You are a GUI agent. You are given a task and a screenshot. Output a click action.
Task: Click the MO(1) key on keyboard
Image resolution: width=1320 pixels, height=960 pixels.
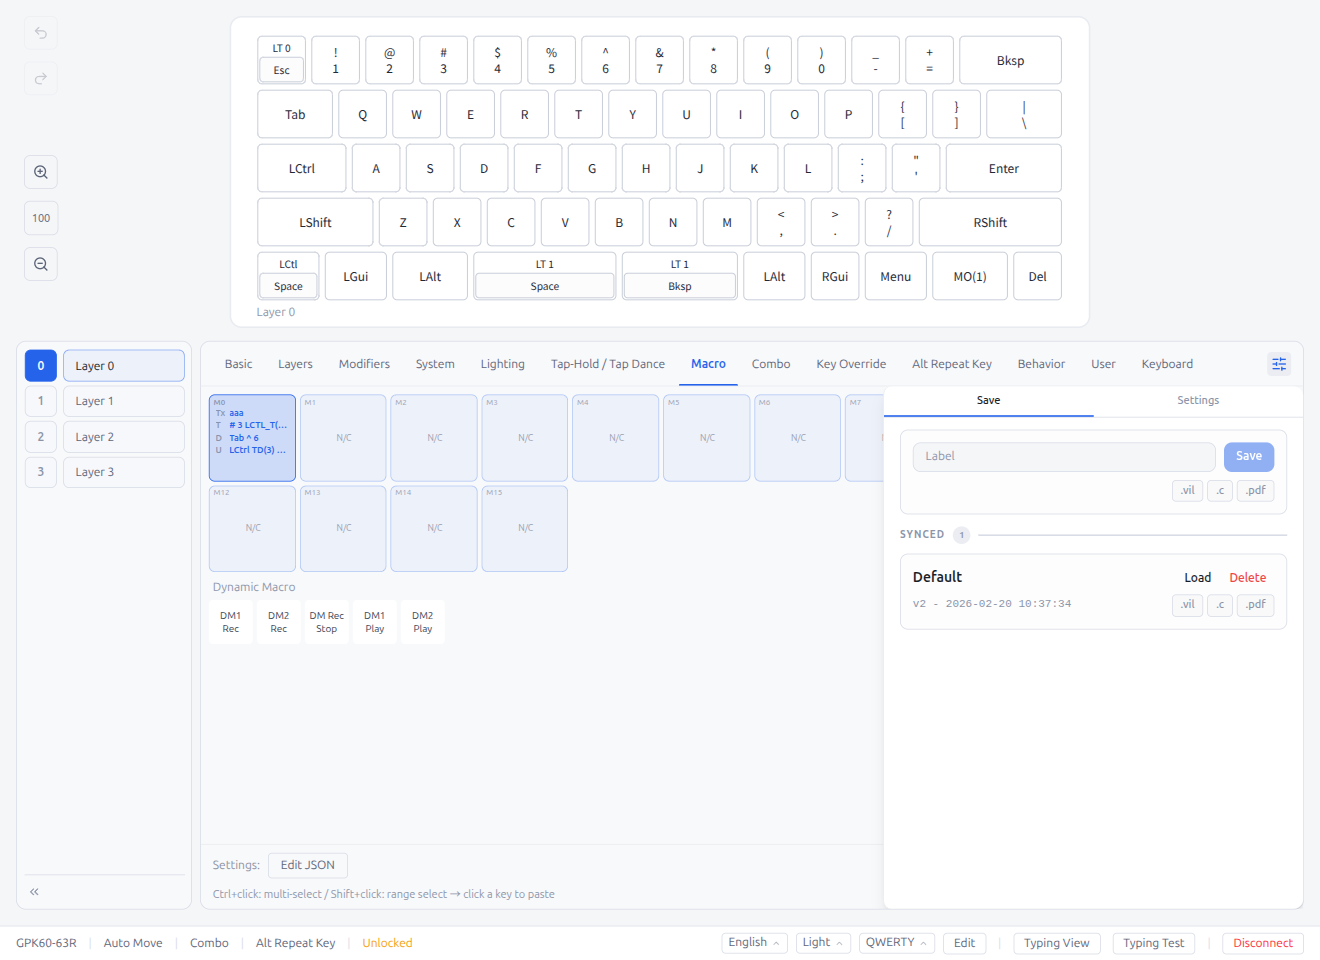(970, 276)
